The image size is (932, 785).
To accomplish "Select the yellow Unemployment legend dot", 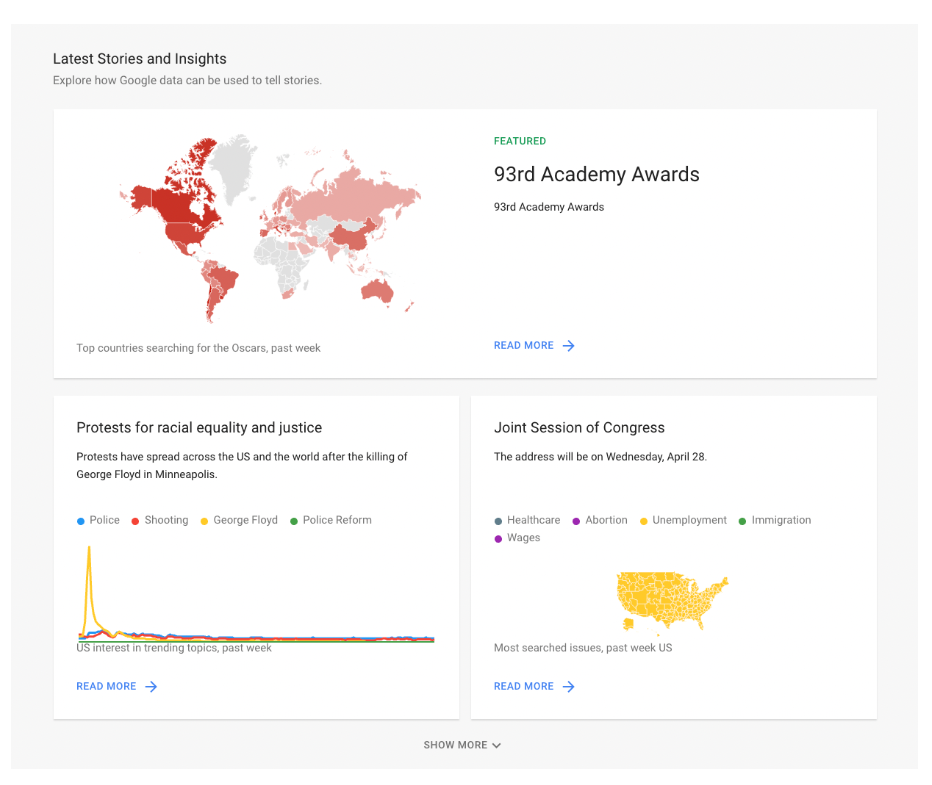I will point(643,521).
